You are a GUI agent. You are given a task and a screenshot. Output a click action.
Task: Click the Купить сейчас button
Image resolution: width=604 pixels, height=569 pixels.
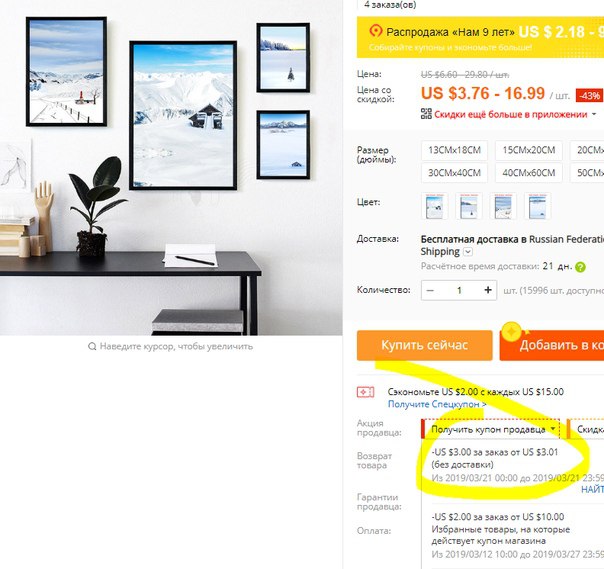pos(424,345)
